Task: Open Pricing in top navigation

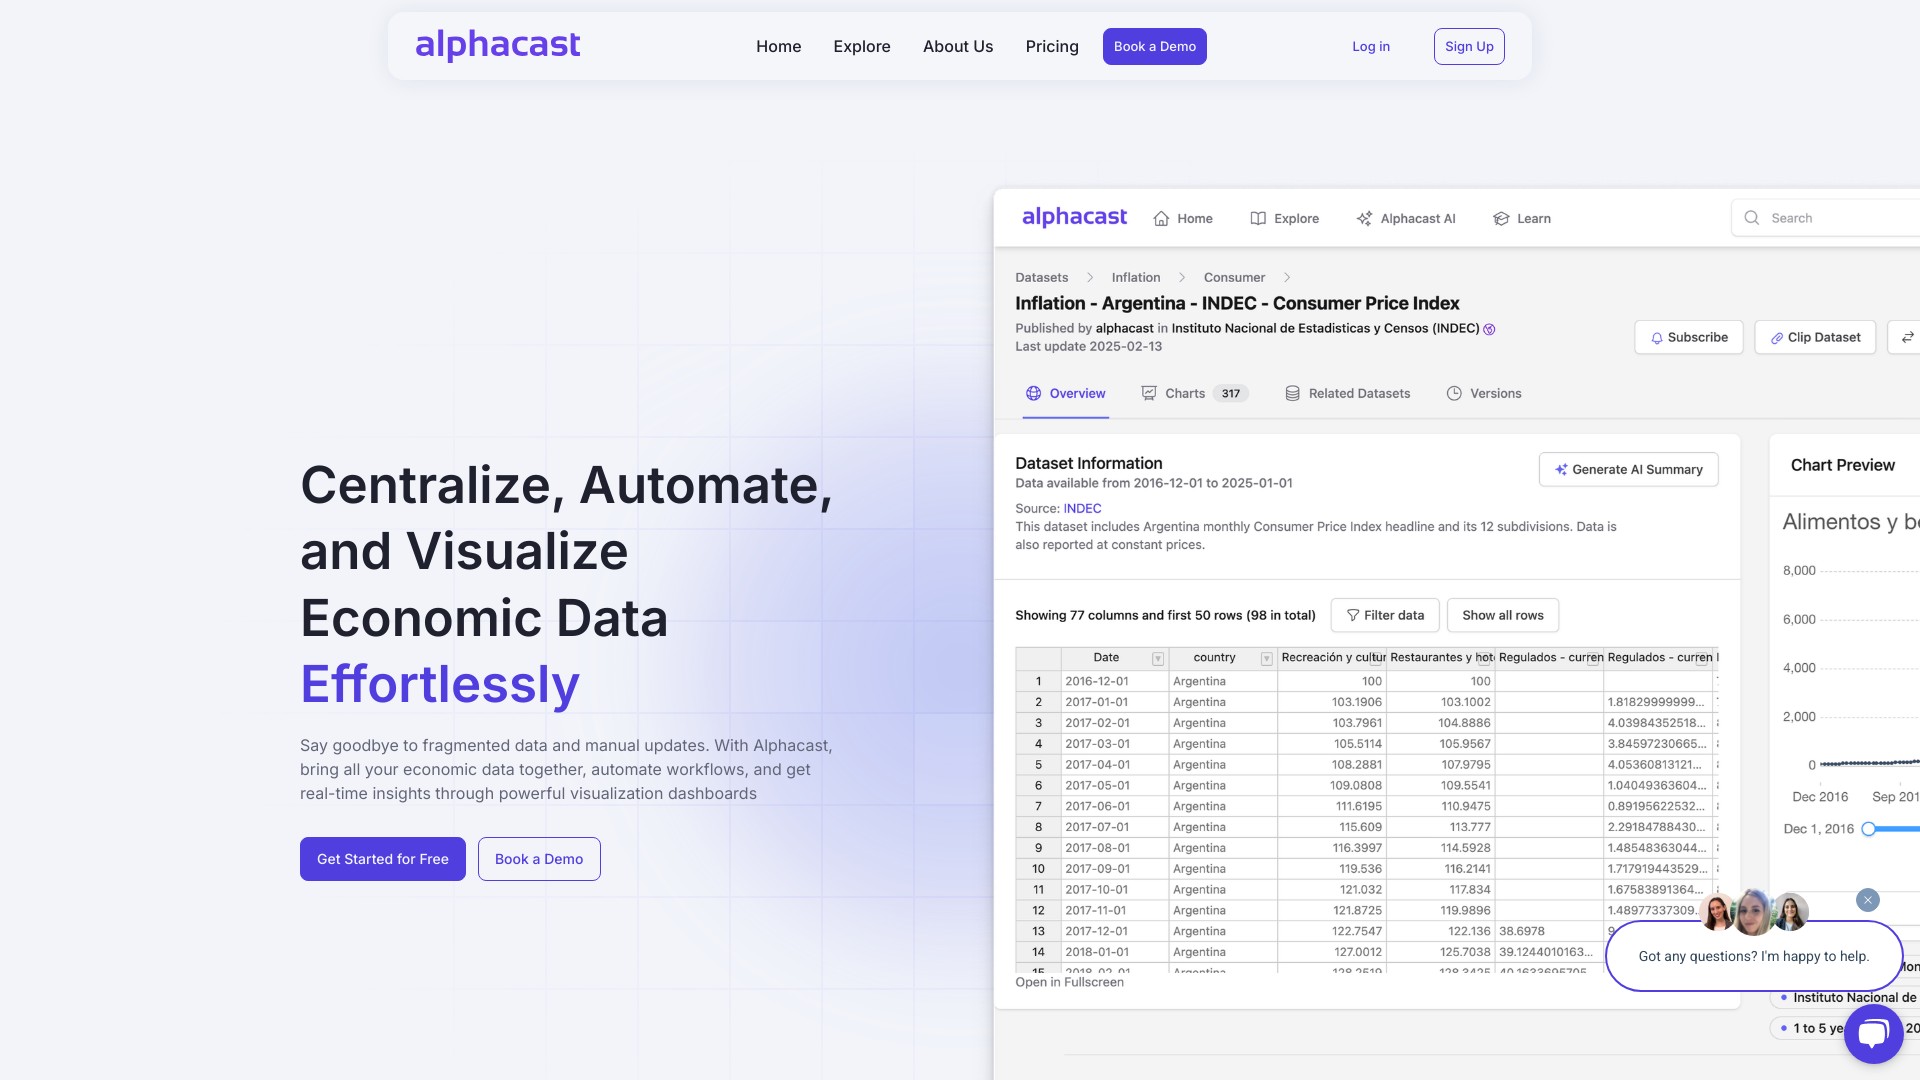Action: pos(1051,46)
